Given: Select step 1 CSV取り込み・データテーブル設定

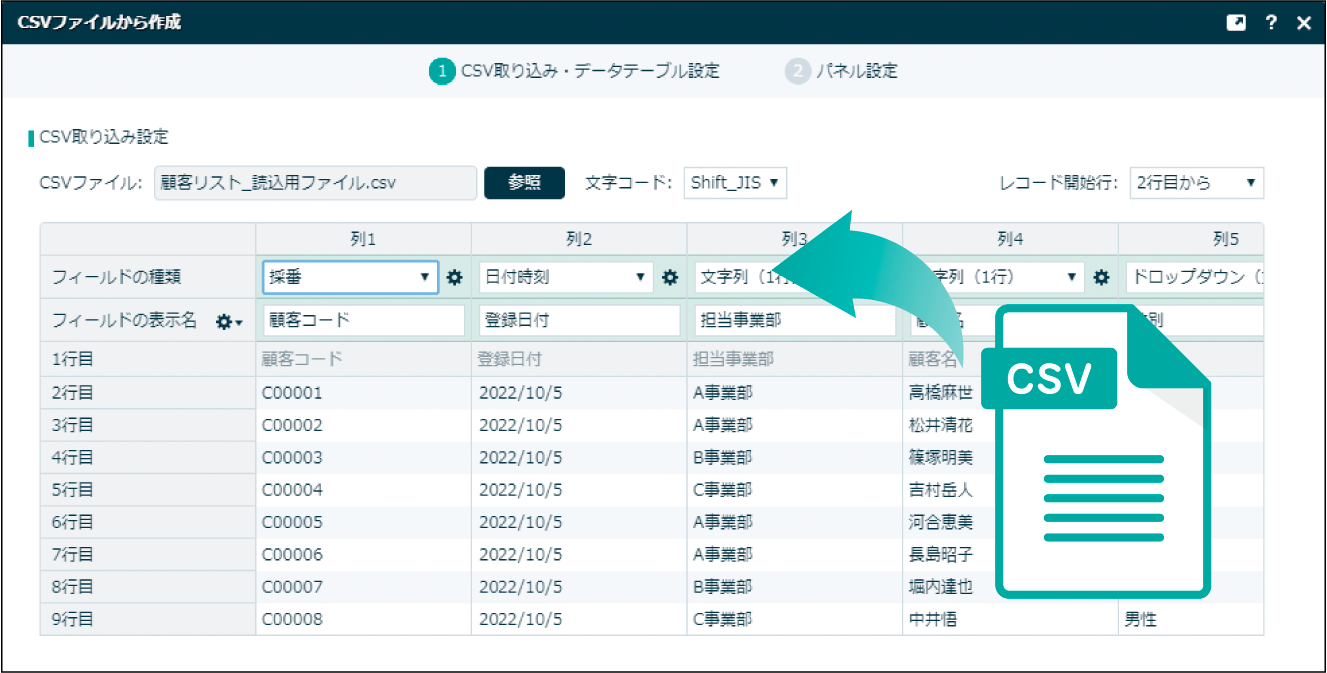Looking at the screenshot, I should click(x=575, y=71).
